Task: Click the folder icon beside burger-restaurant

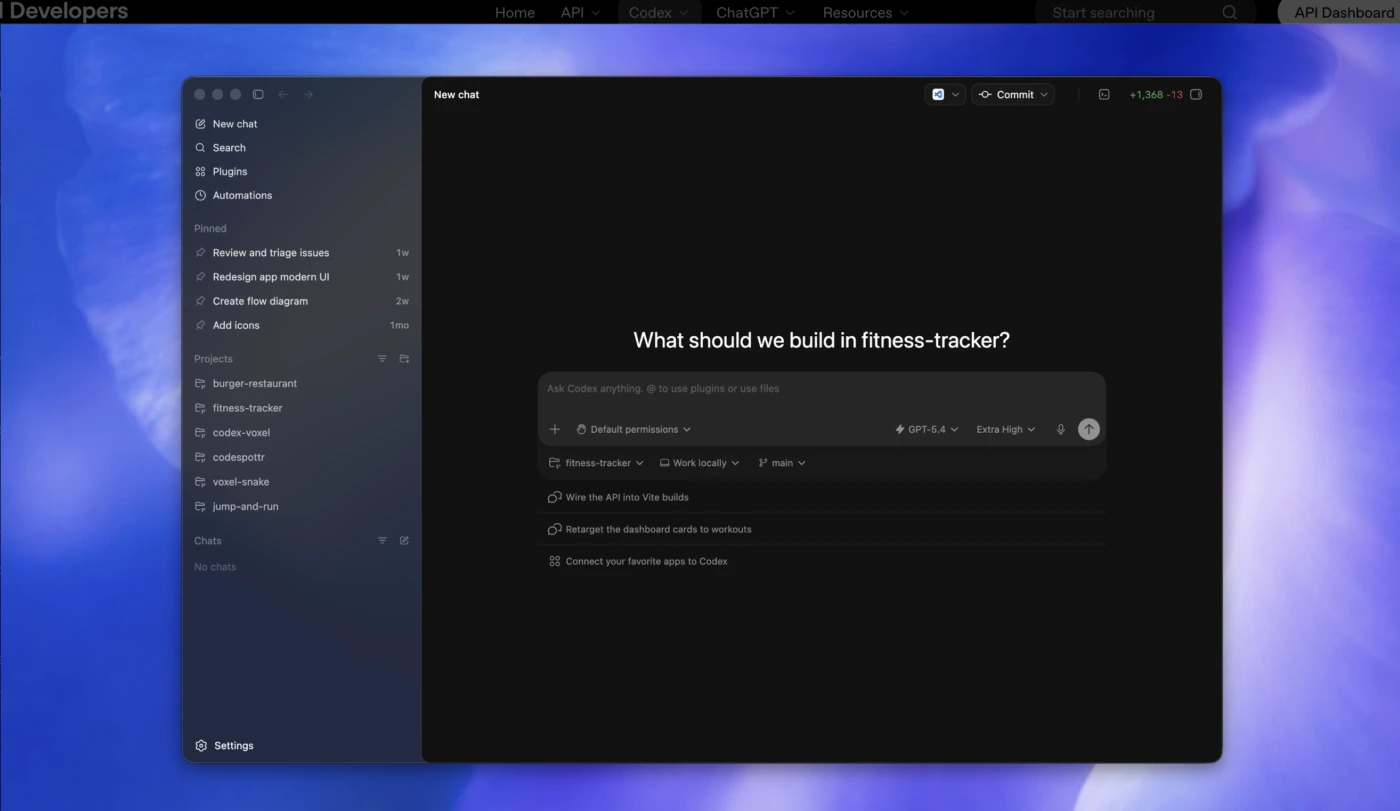Action: (200, 384)
